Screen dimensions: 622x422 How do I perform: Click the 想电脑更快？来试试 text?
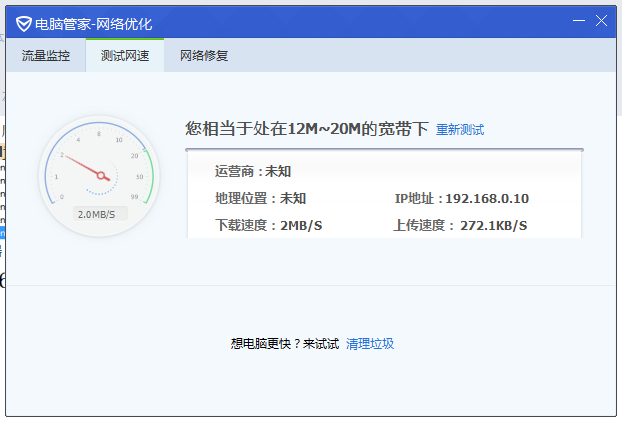coord(285,343)
